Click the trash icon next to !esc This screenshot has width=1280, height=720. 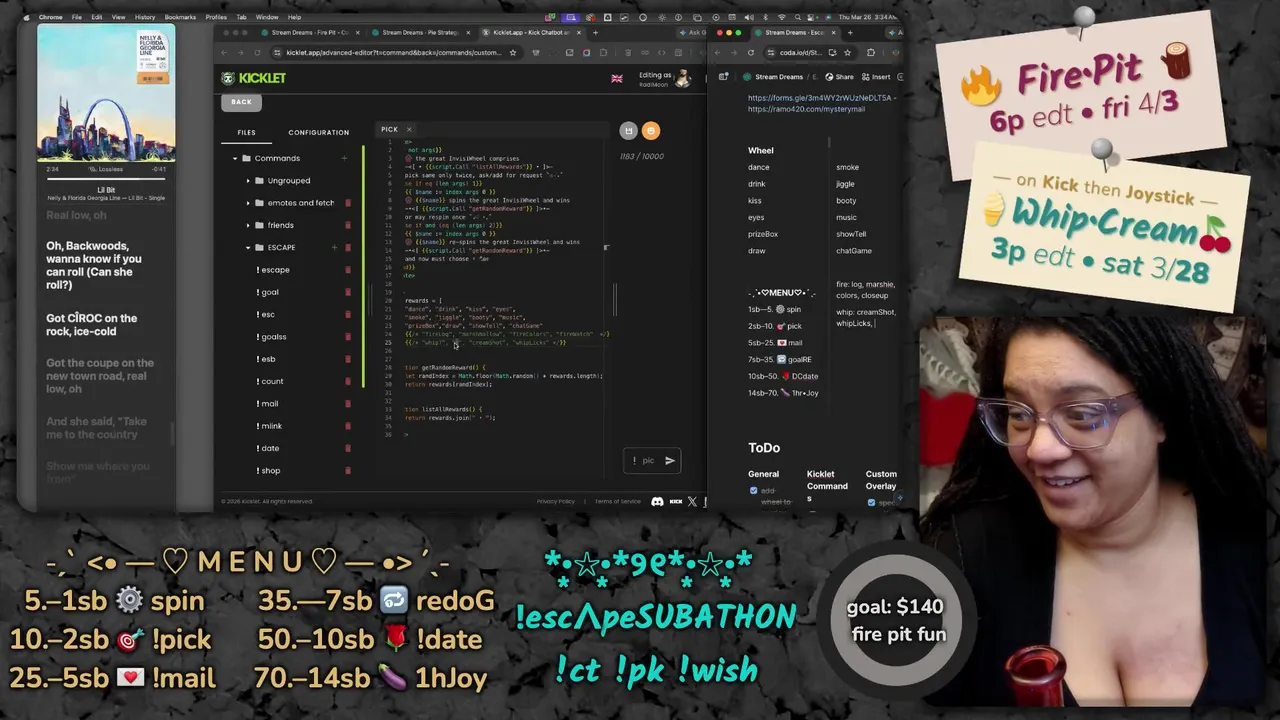click(x=348, y=314)
